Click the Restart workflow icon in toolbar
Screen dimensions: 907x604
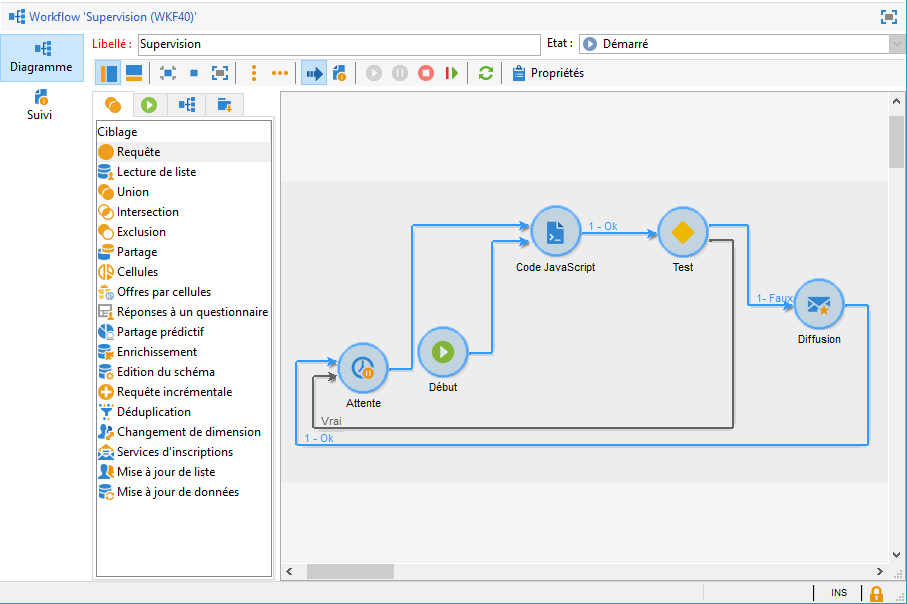point(452,73)
